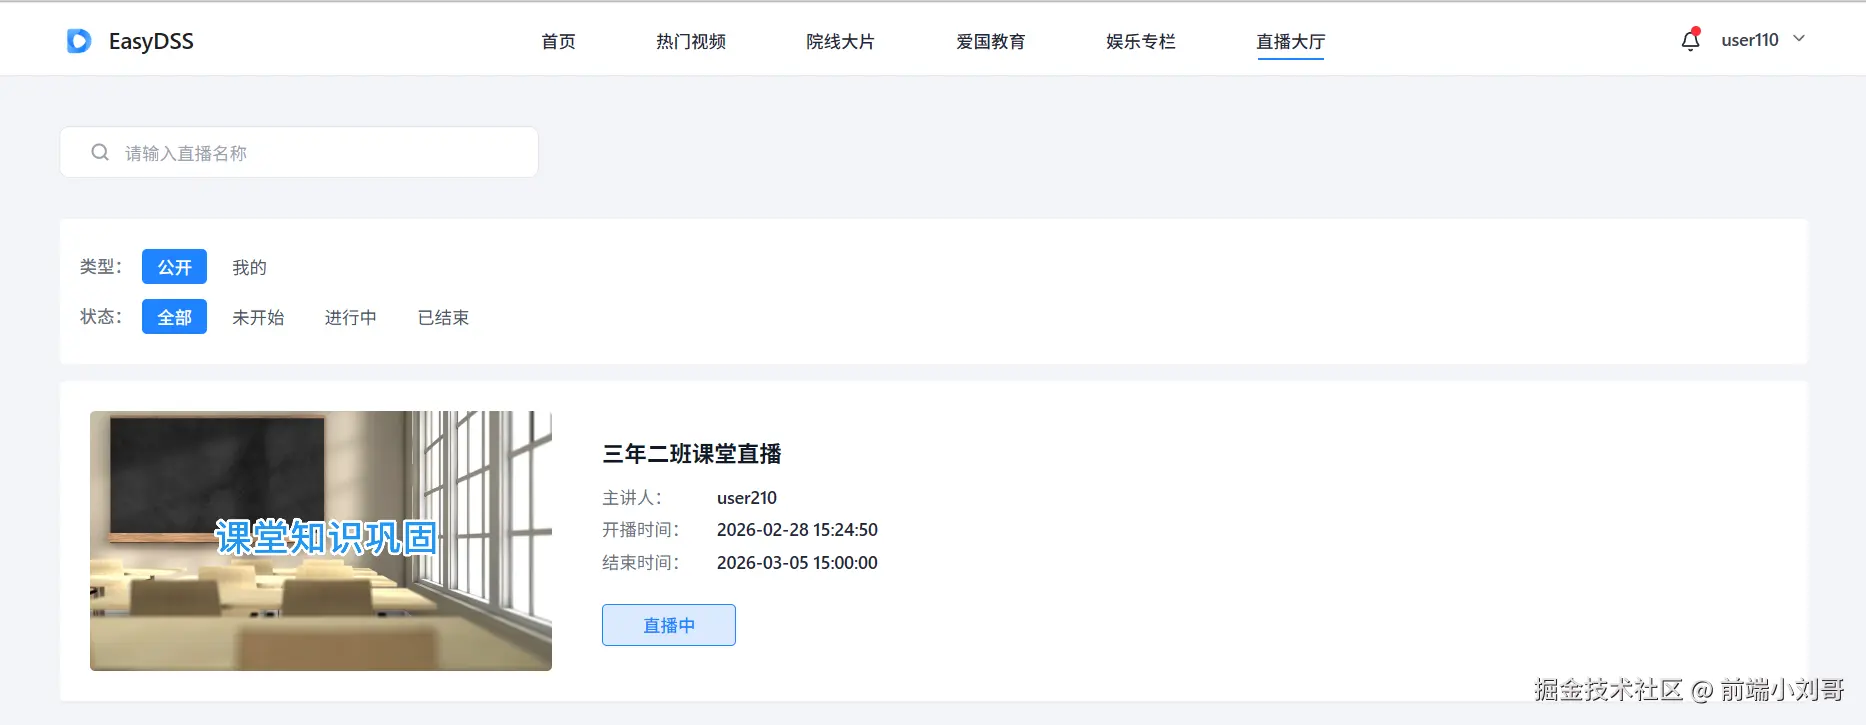
Task: Click the search magnifier icon
Action: pyautogui.click(x=100, y=152)
